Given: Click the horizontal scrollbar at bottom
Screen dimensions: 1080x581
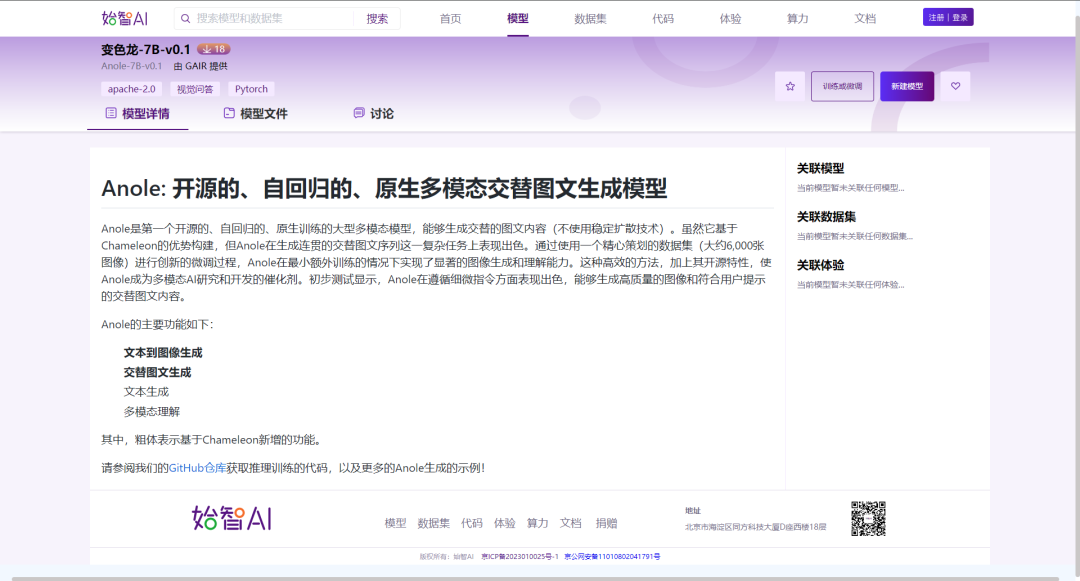Looking at the screenshot, I should pyautogui.click(x=535, y=579).
